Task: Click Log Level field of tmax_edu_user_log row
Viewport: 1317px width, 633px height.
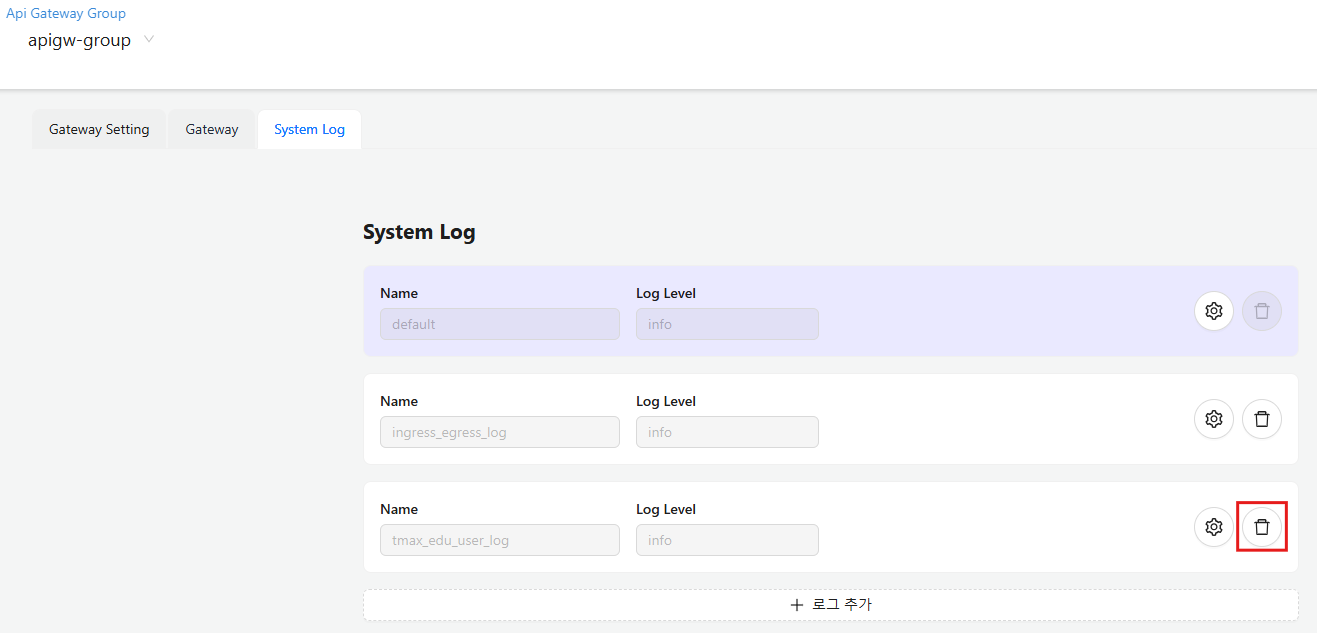Action: tap(727, 540)
